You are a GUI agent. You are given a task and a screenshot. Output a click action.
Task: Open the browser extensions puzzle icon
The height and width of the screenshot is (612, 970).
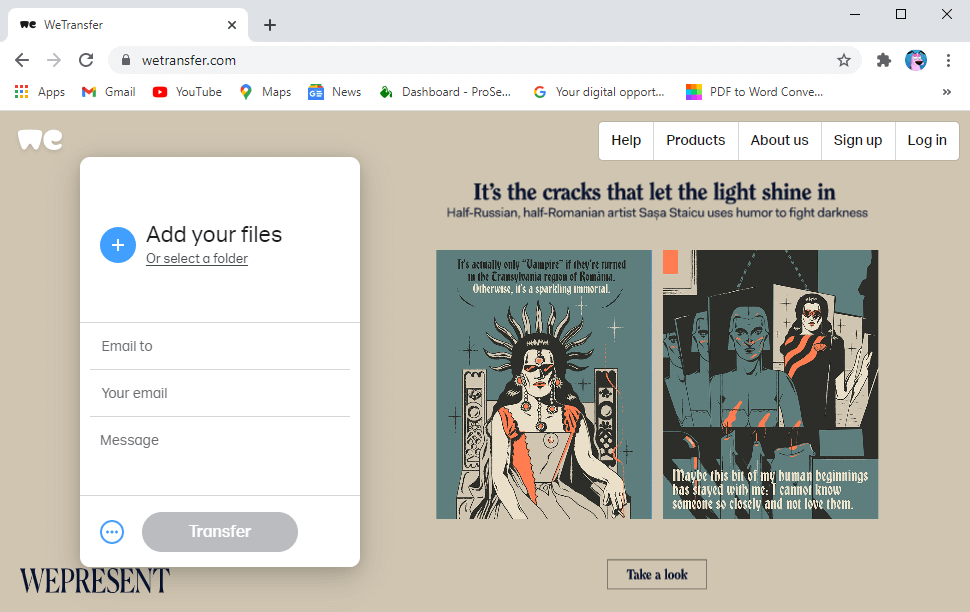pos(883,60)
